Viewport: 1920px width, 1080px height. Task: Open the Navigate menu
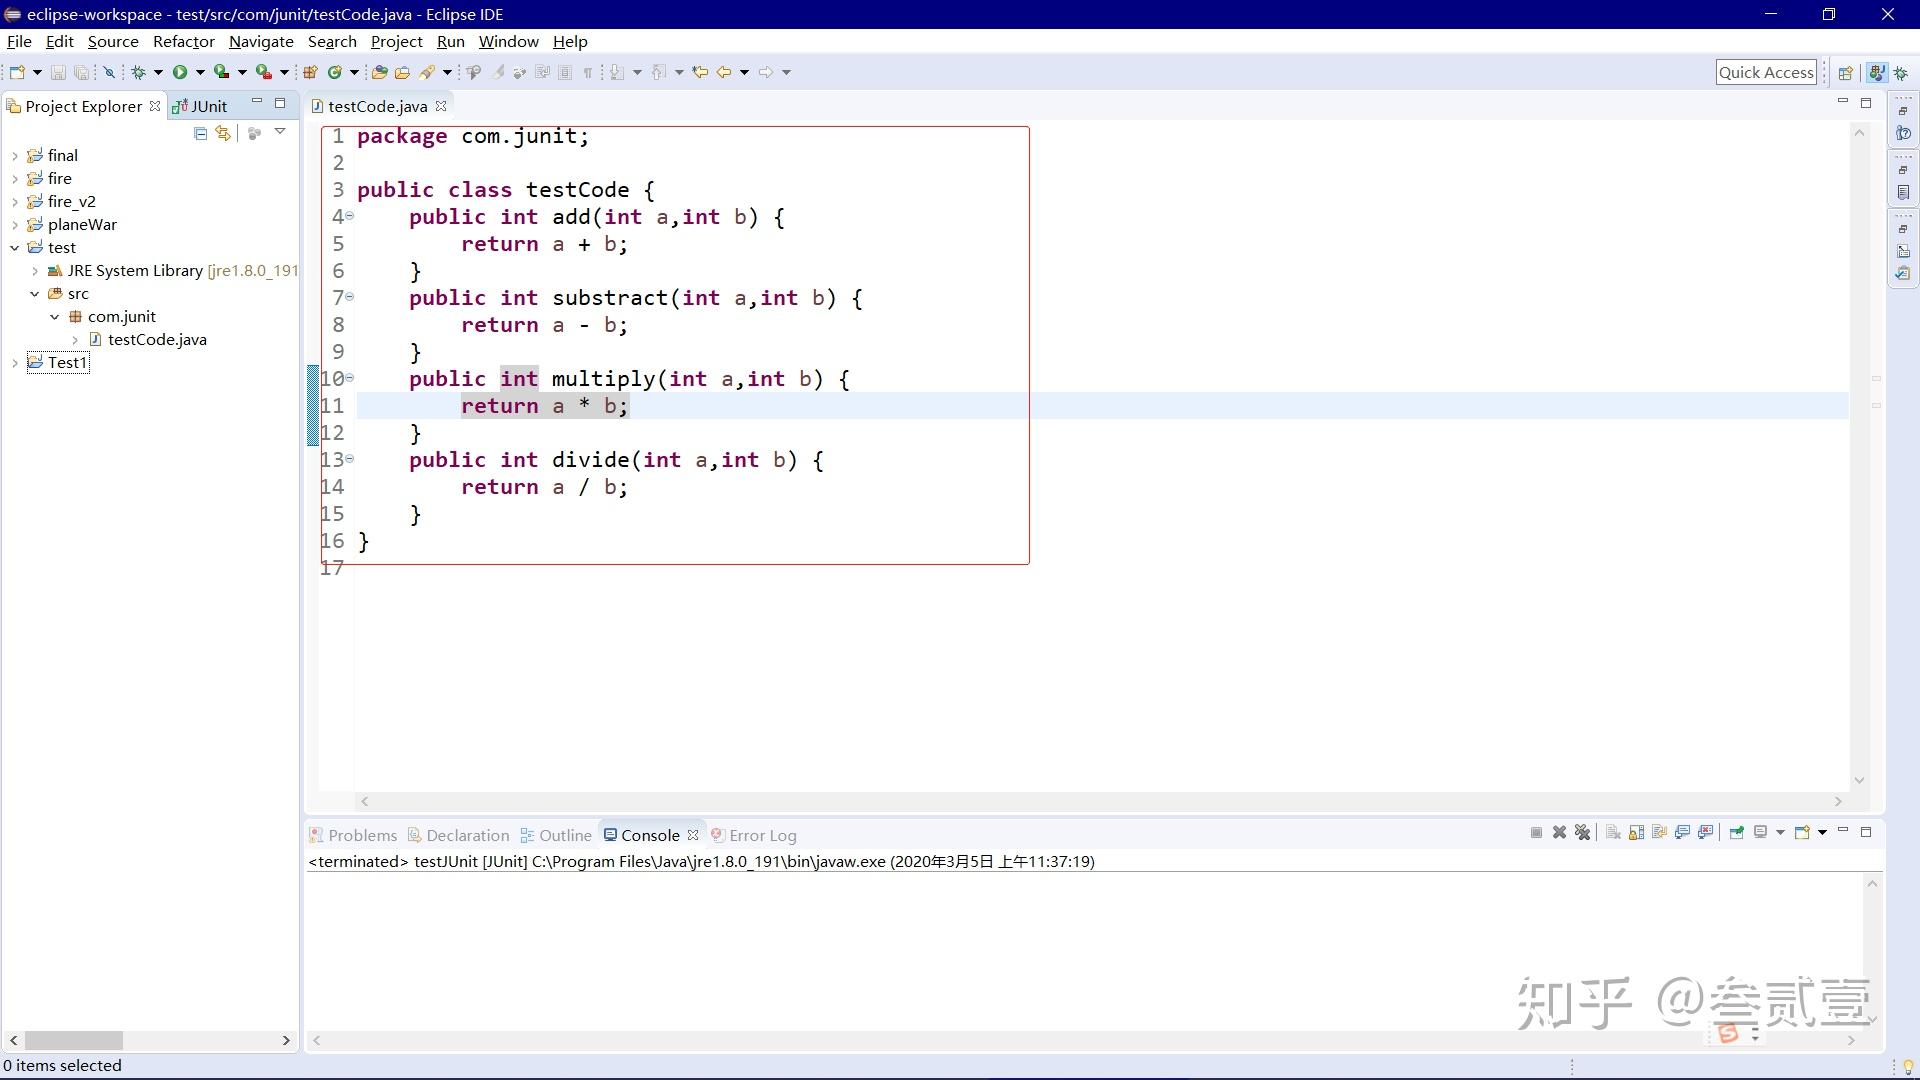tap(261, 42)
